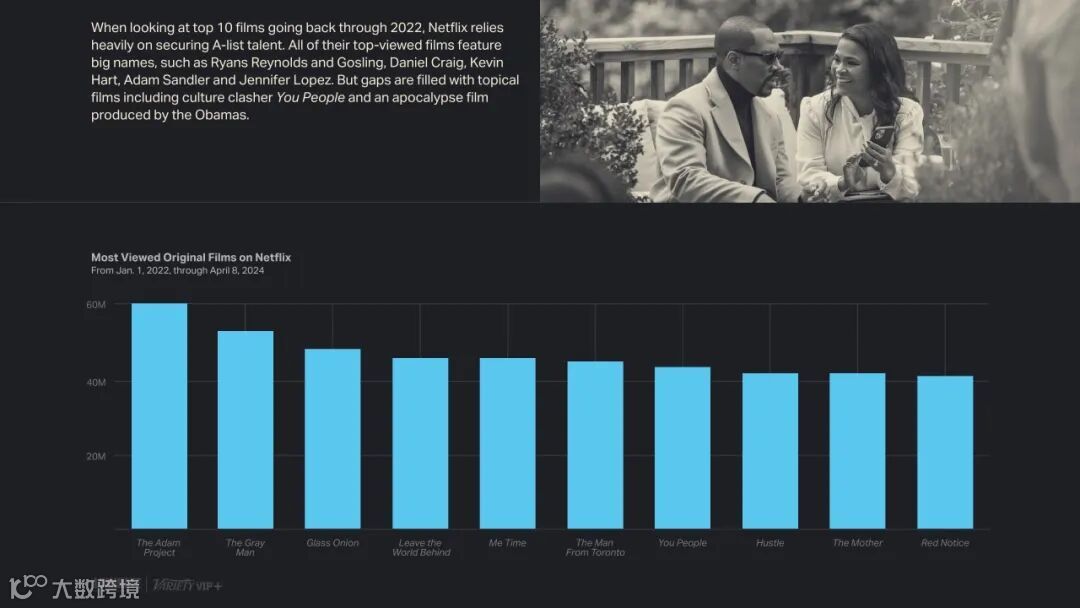The height and width of the screenshot is (608, 1080).
Task: Click the 40M y-axis value
Action: tap(96, 382)
